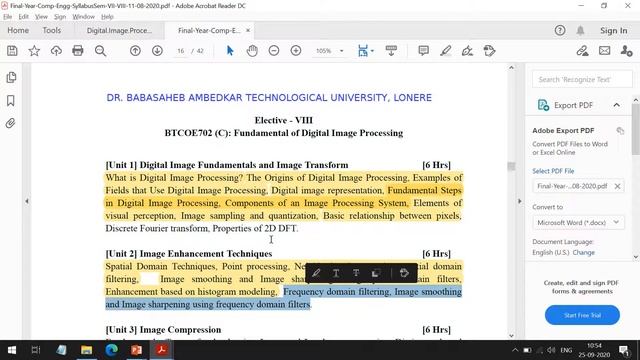Open the bookmarks panel
640x360 pixels.
[11, 100]
